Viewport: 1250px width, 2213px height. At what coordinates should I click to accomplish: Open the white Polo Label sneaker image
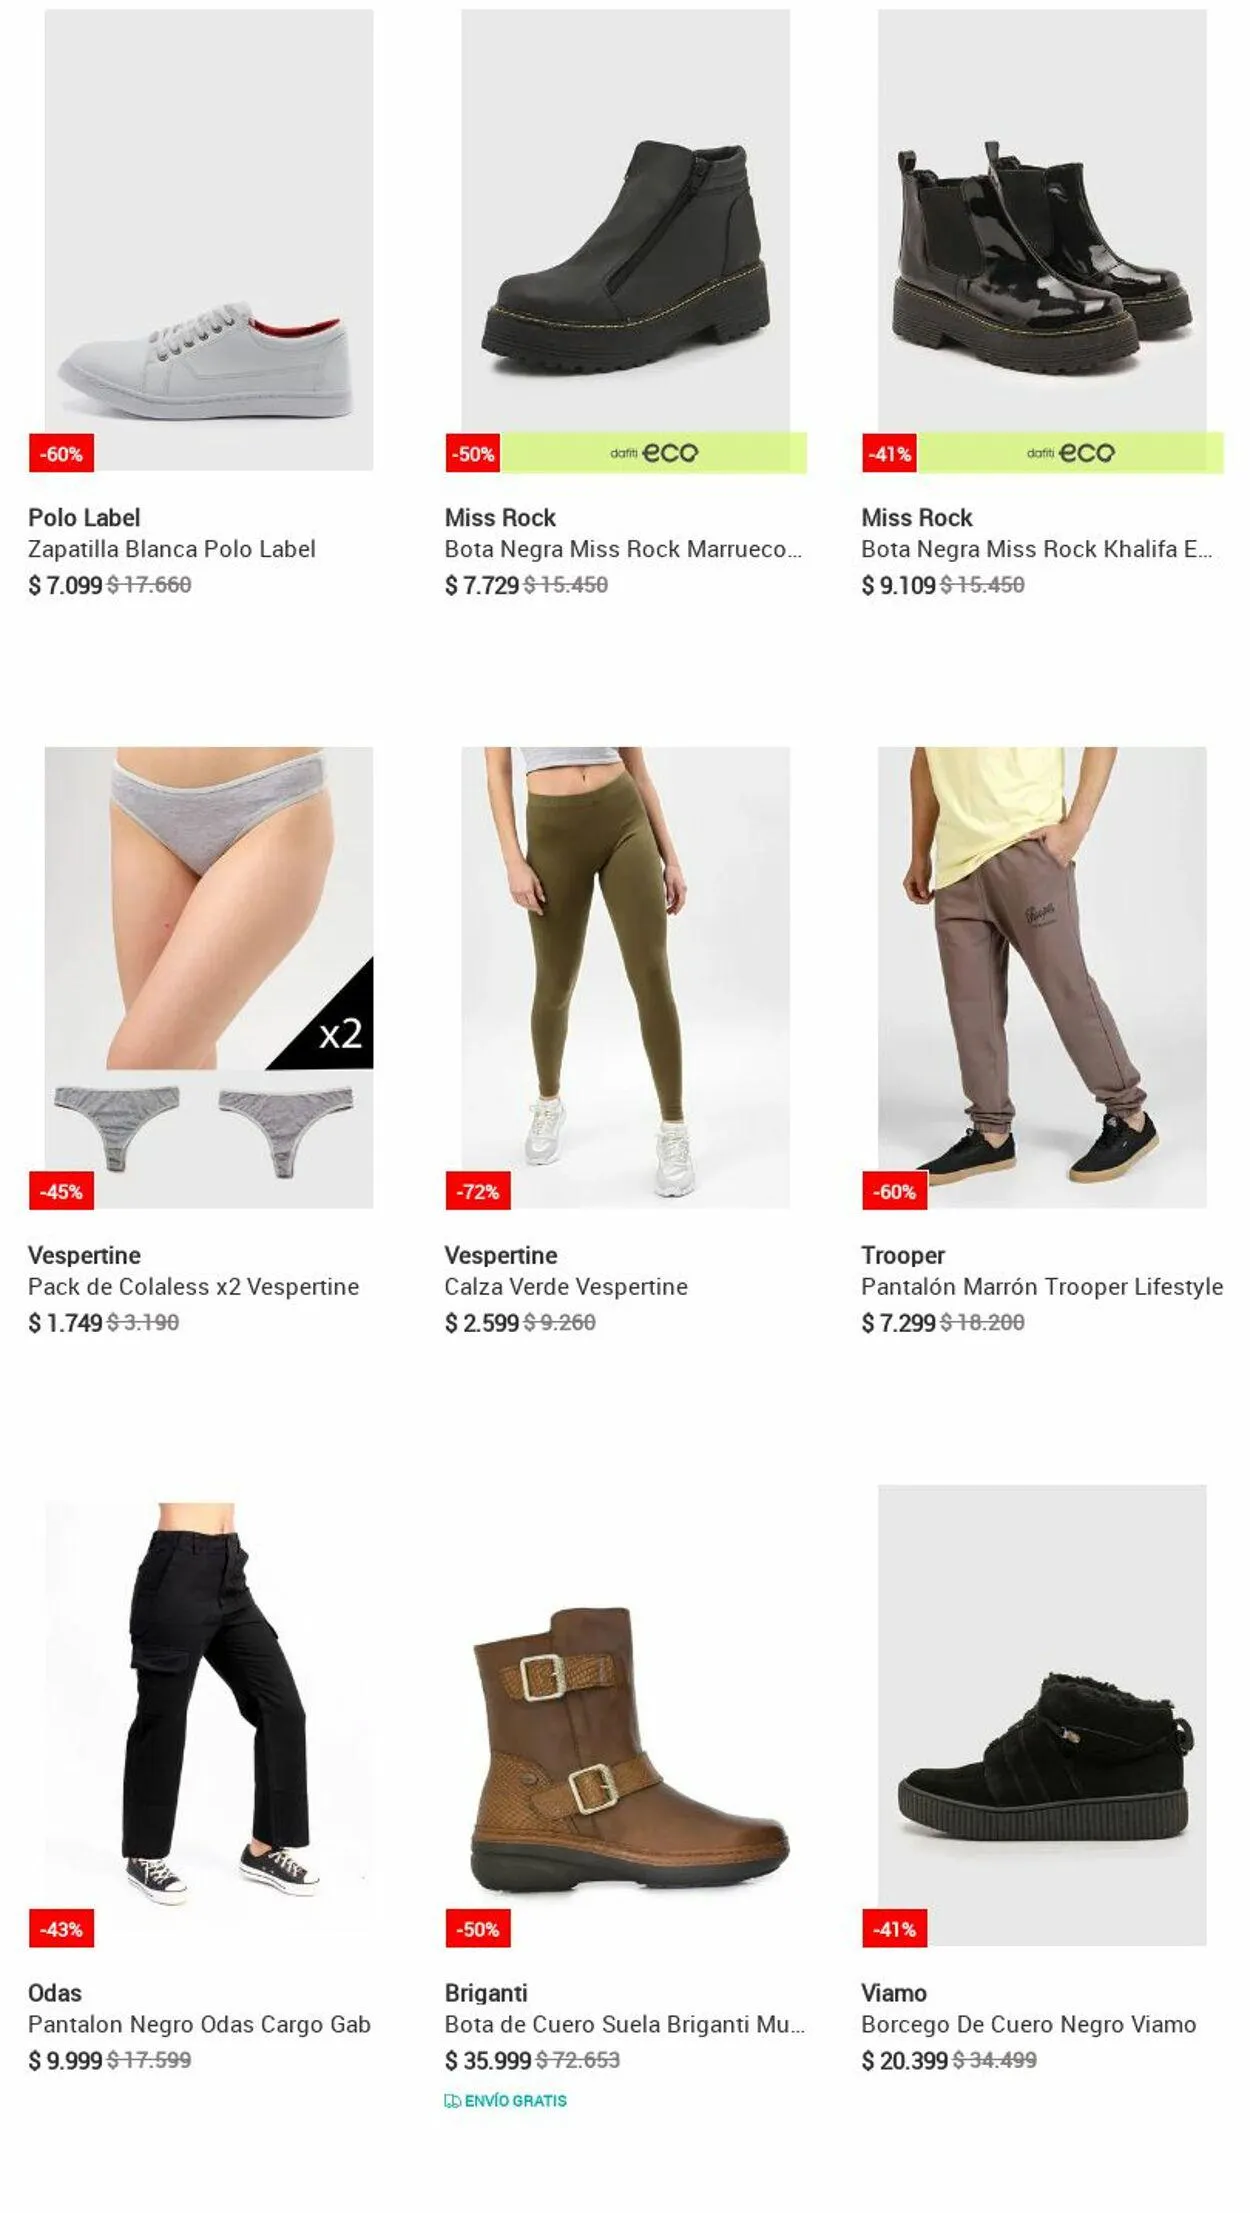209,240
